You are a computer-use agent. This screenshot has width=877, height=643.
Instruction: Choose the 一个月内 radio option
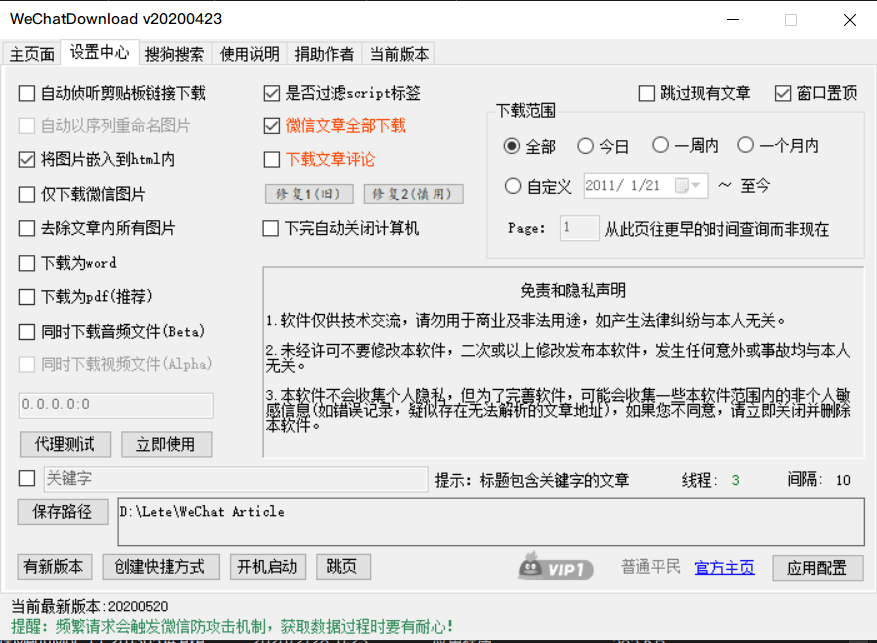pyautogui.click(x=745, y=146)
